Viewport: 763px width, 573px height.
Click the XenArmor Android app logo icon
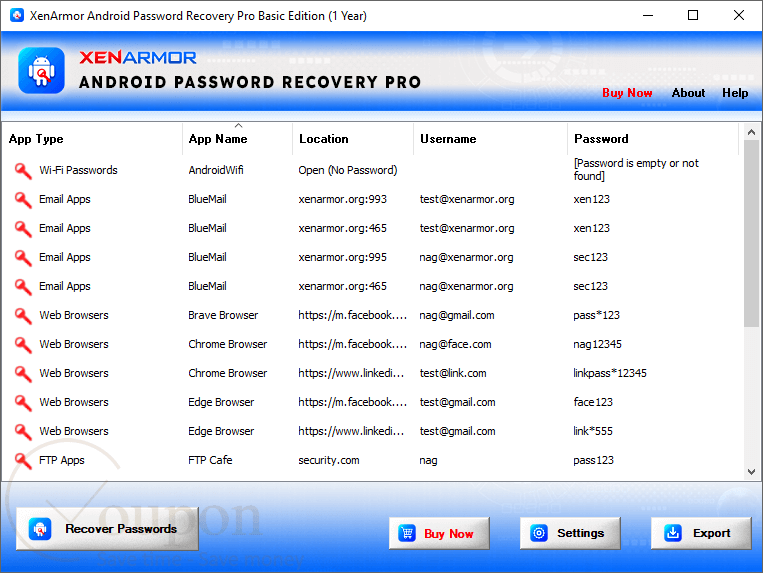coord(41,71)
